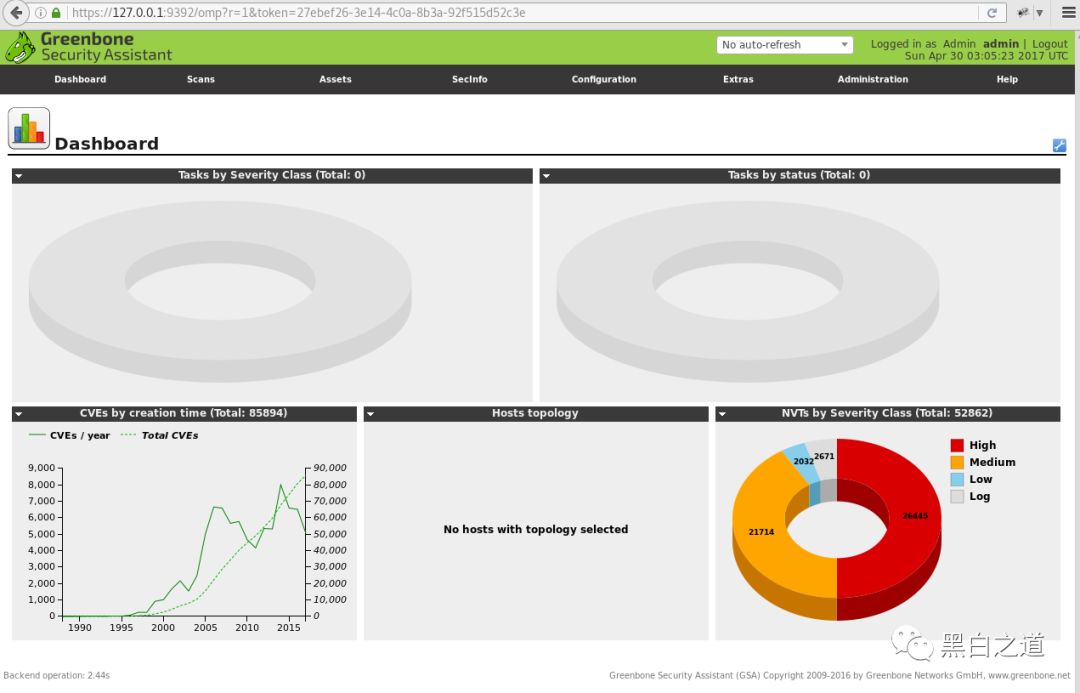Expand CVEs by creation time panel menu arrow

19,414
